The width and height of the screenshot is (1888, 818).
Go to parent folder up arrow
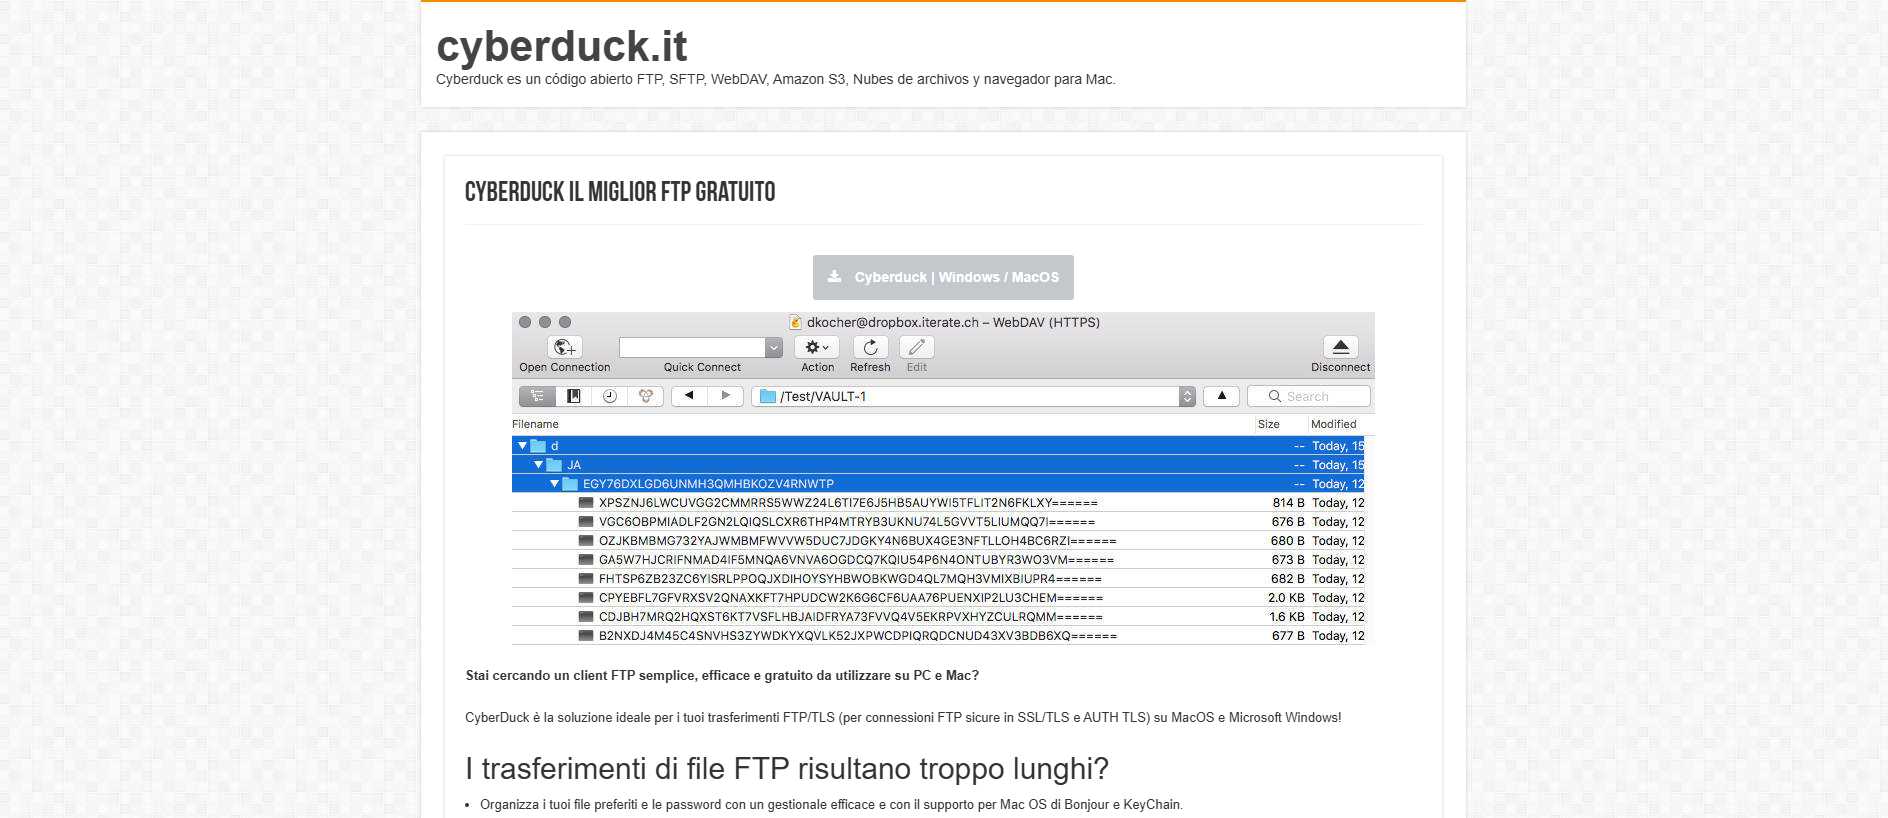1221,396
